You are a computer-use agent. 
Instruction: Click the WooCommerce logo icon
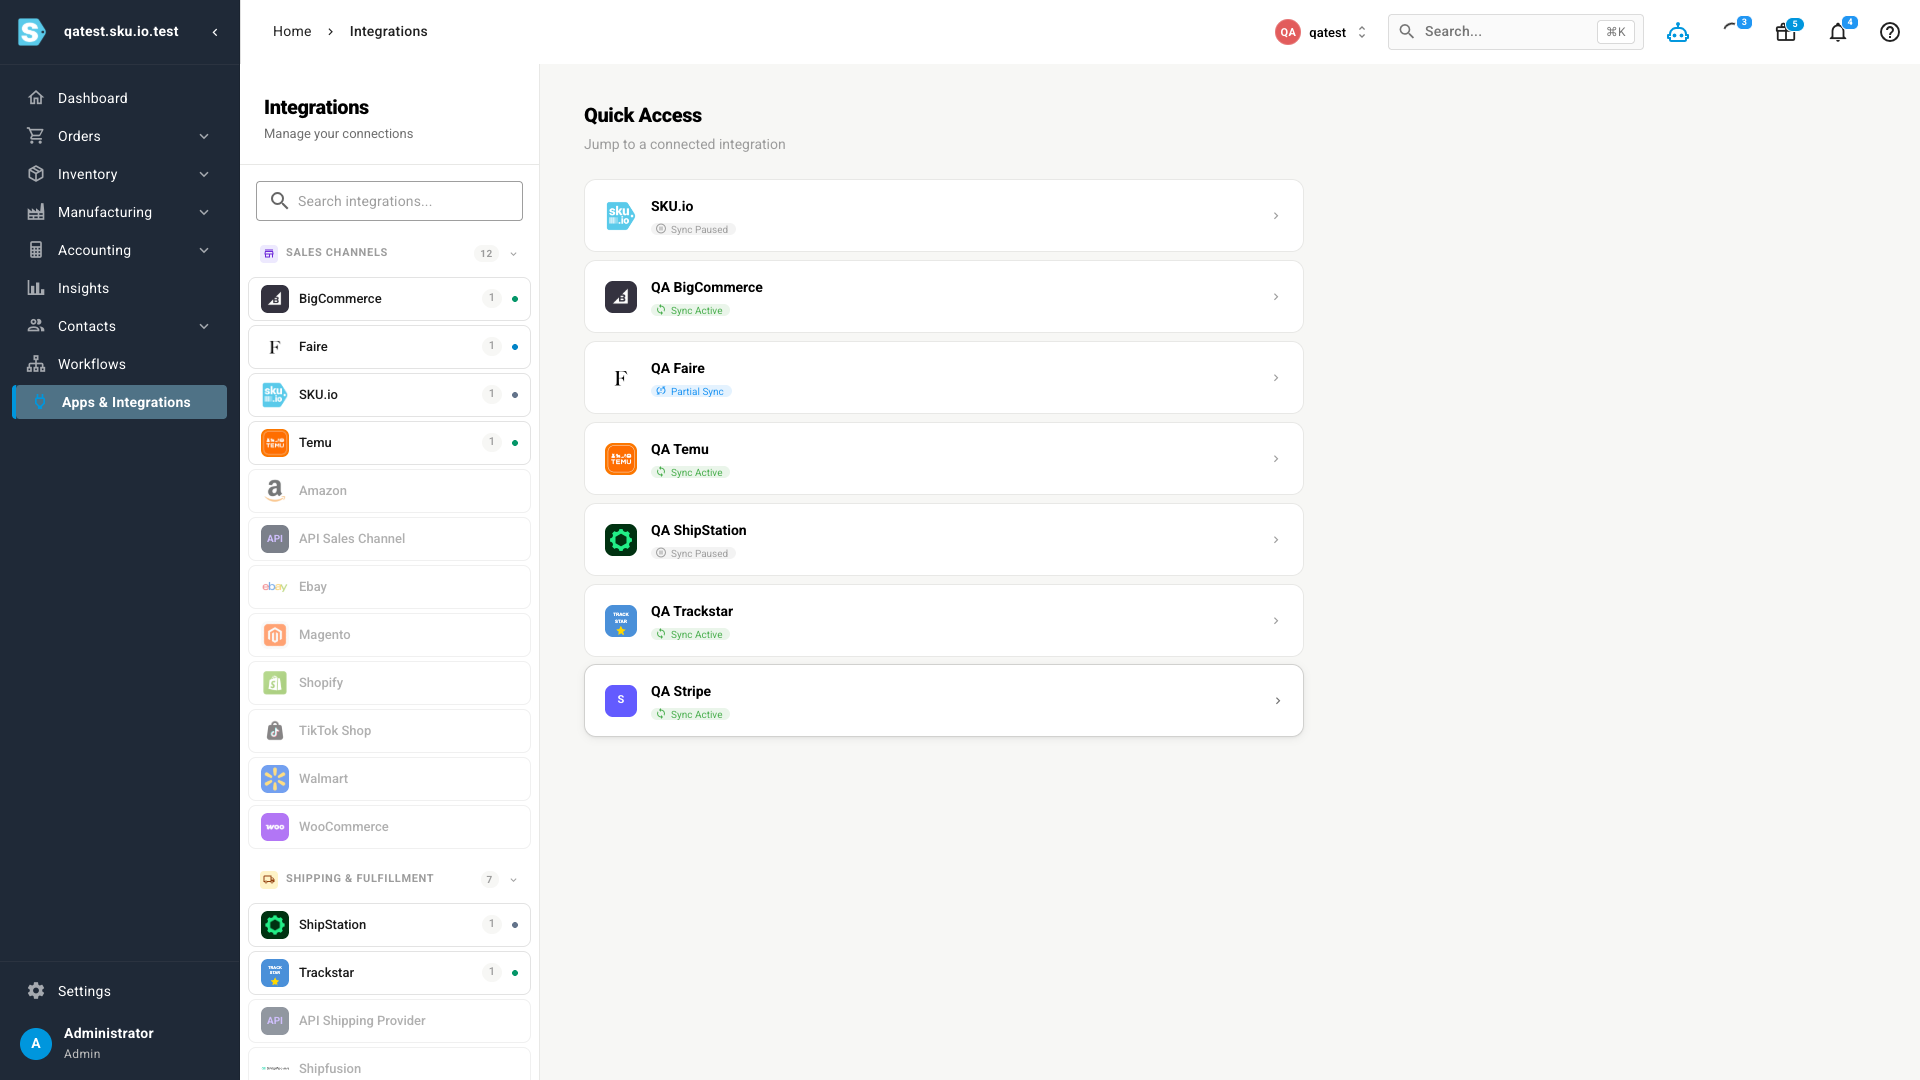[275, 827]
